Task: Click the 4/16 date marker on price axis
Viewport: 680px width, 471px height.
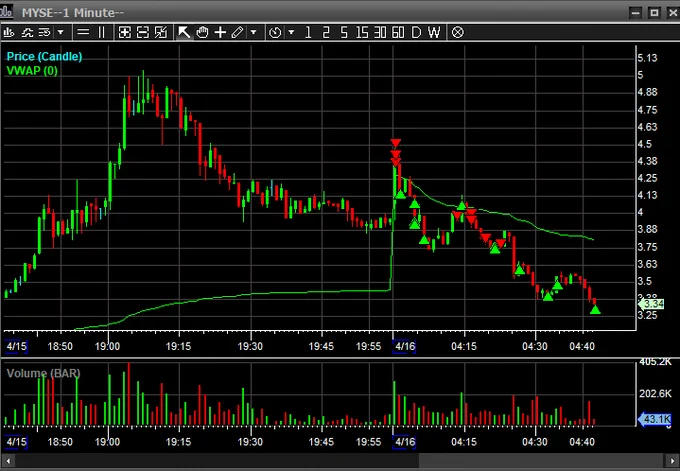Action: (405, 346)
